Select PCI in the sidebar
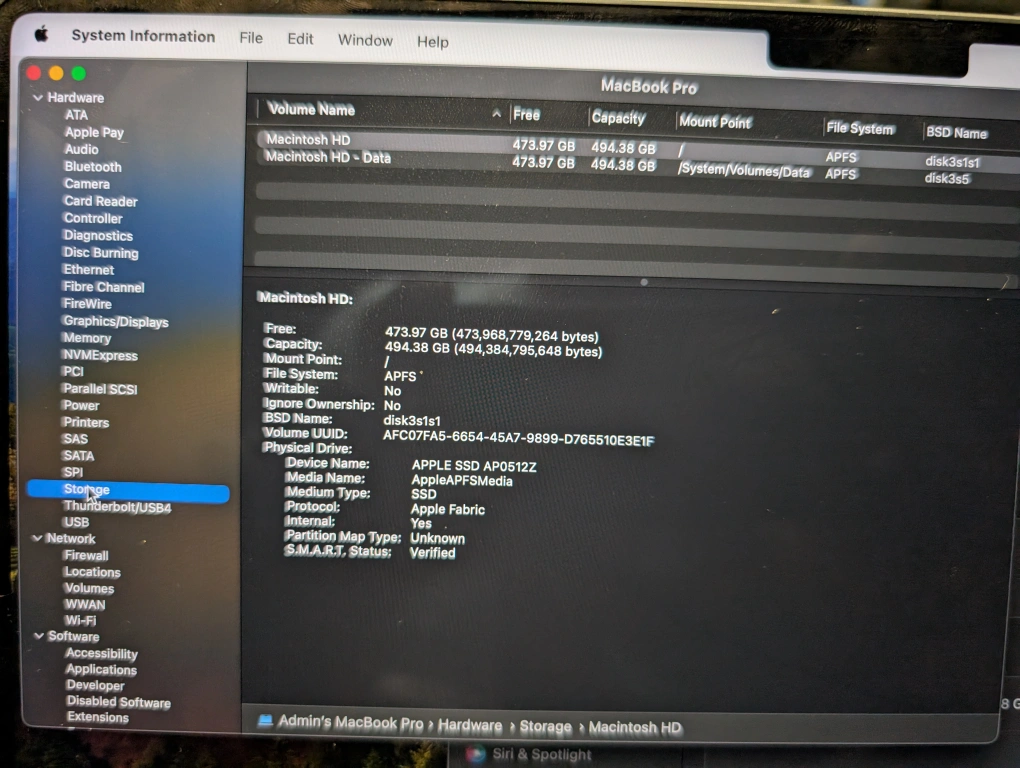The image size is (1020, 768). click(73, 372)
